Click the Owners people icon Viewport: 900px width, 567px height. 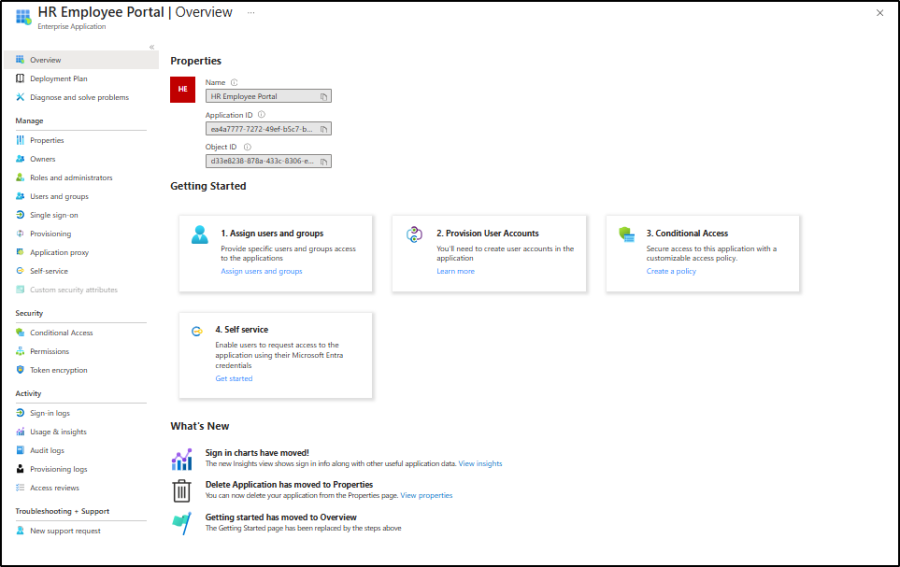[20, 159]
